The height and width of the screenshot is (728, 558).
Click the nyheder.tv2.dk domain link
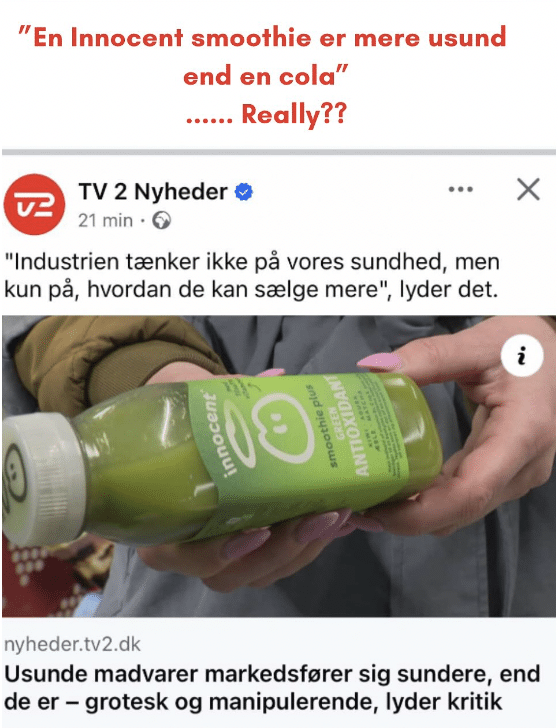point(72,644)
